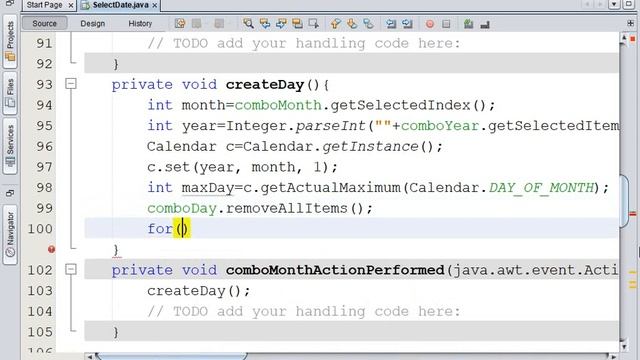640x360 pixels.
Task: Click TODO comment on line 91
Action: point(303,43)
